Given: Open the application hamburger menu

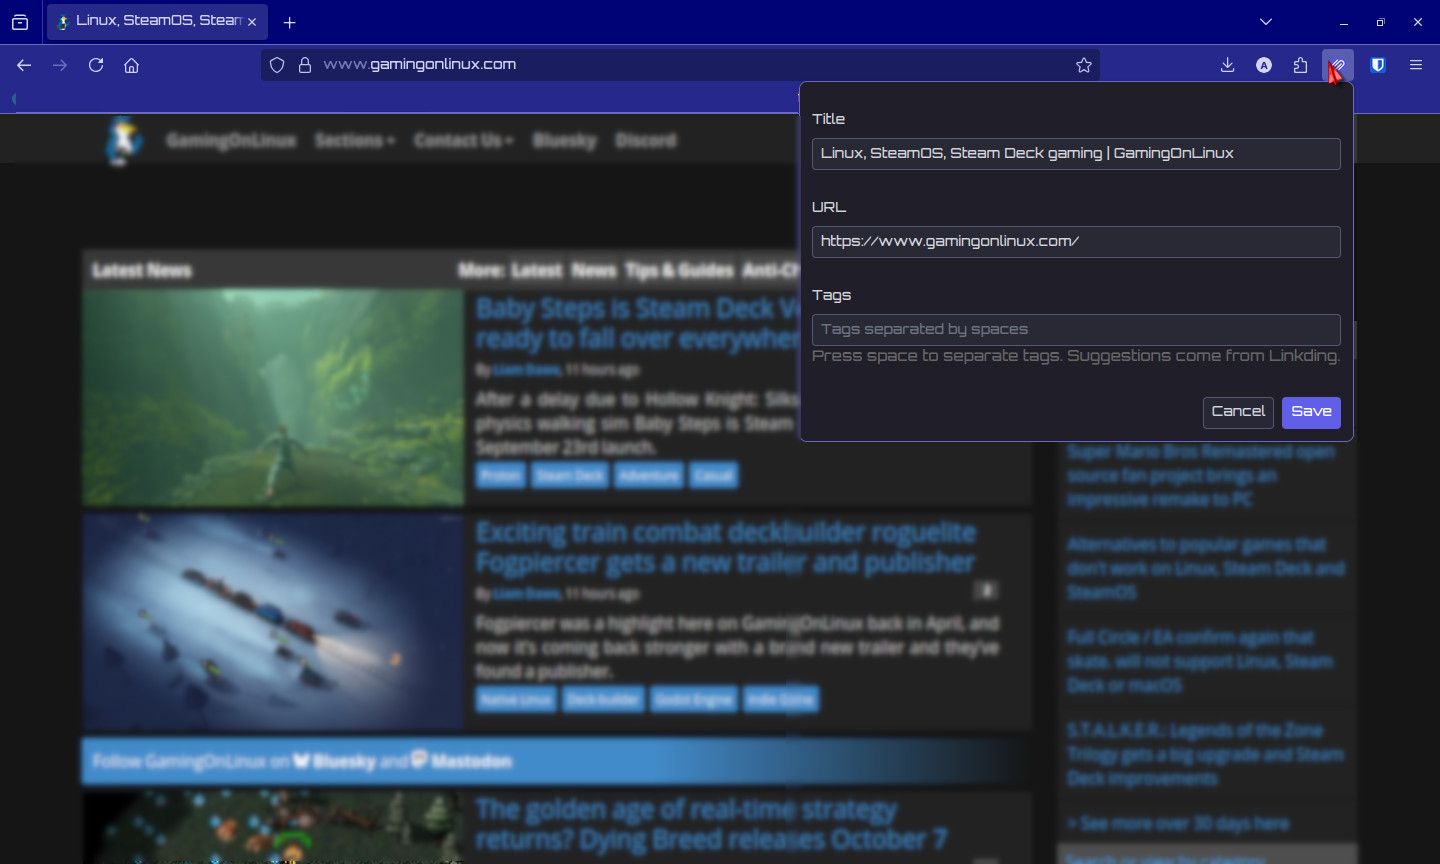Looking at the screenshot, I should pos(1416,64).
